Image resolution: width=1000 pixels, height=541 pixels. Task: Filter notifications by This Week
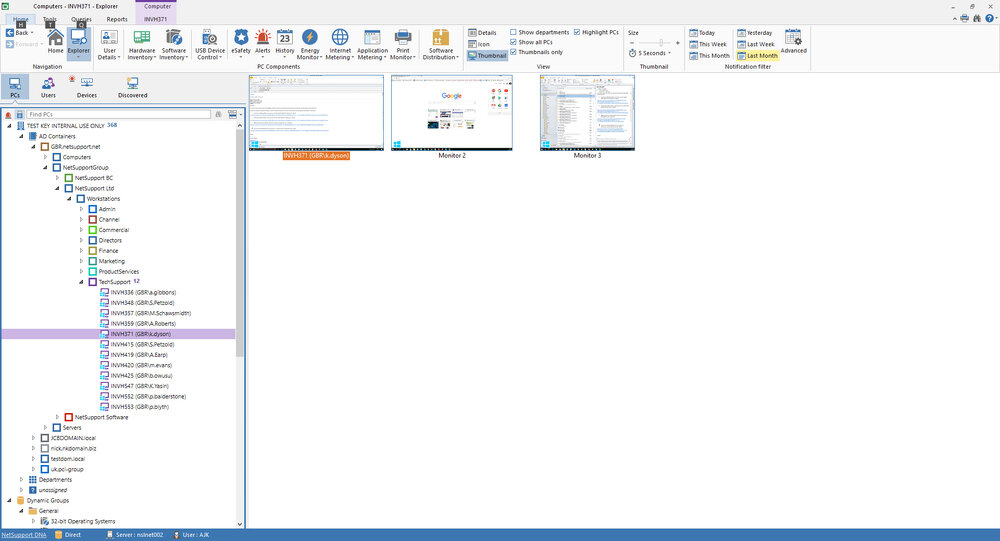[x=708, y=44]
